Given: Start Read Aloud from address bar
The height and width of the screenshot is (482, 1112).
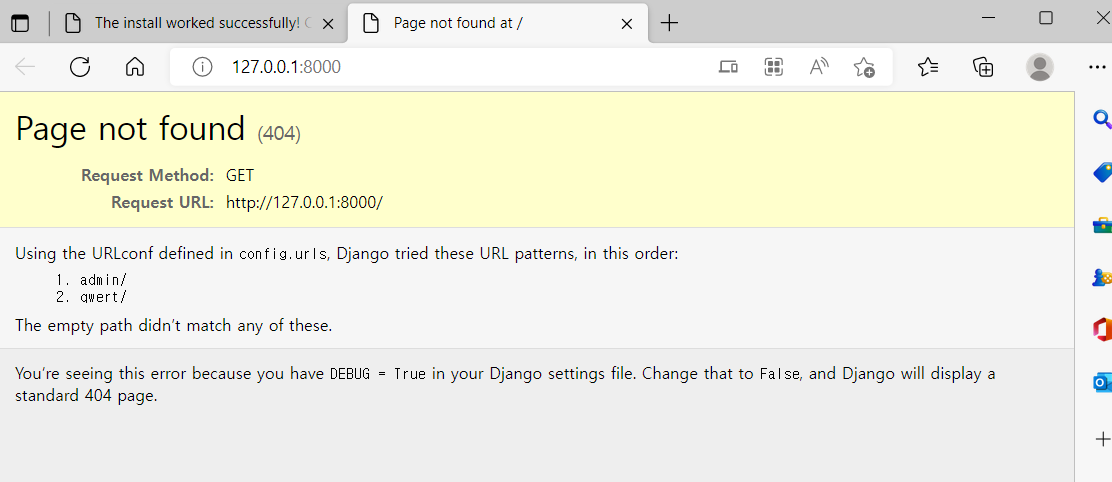Looking at the screenshot, I should [x=818, y=67].
